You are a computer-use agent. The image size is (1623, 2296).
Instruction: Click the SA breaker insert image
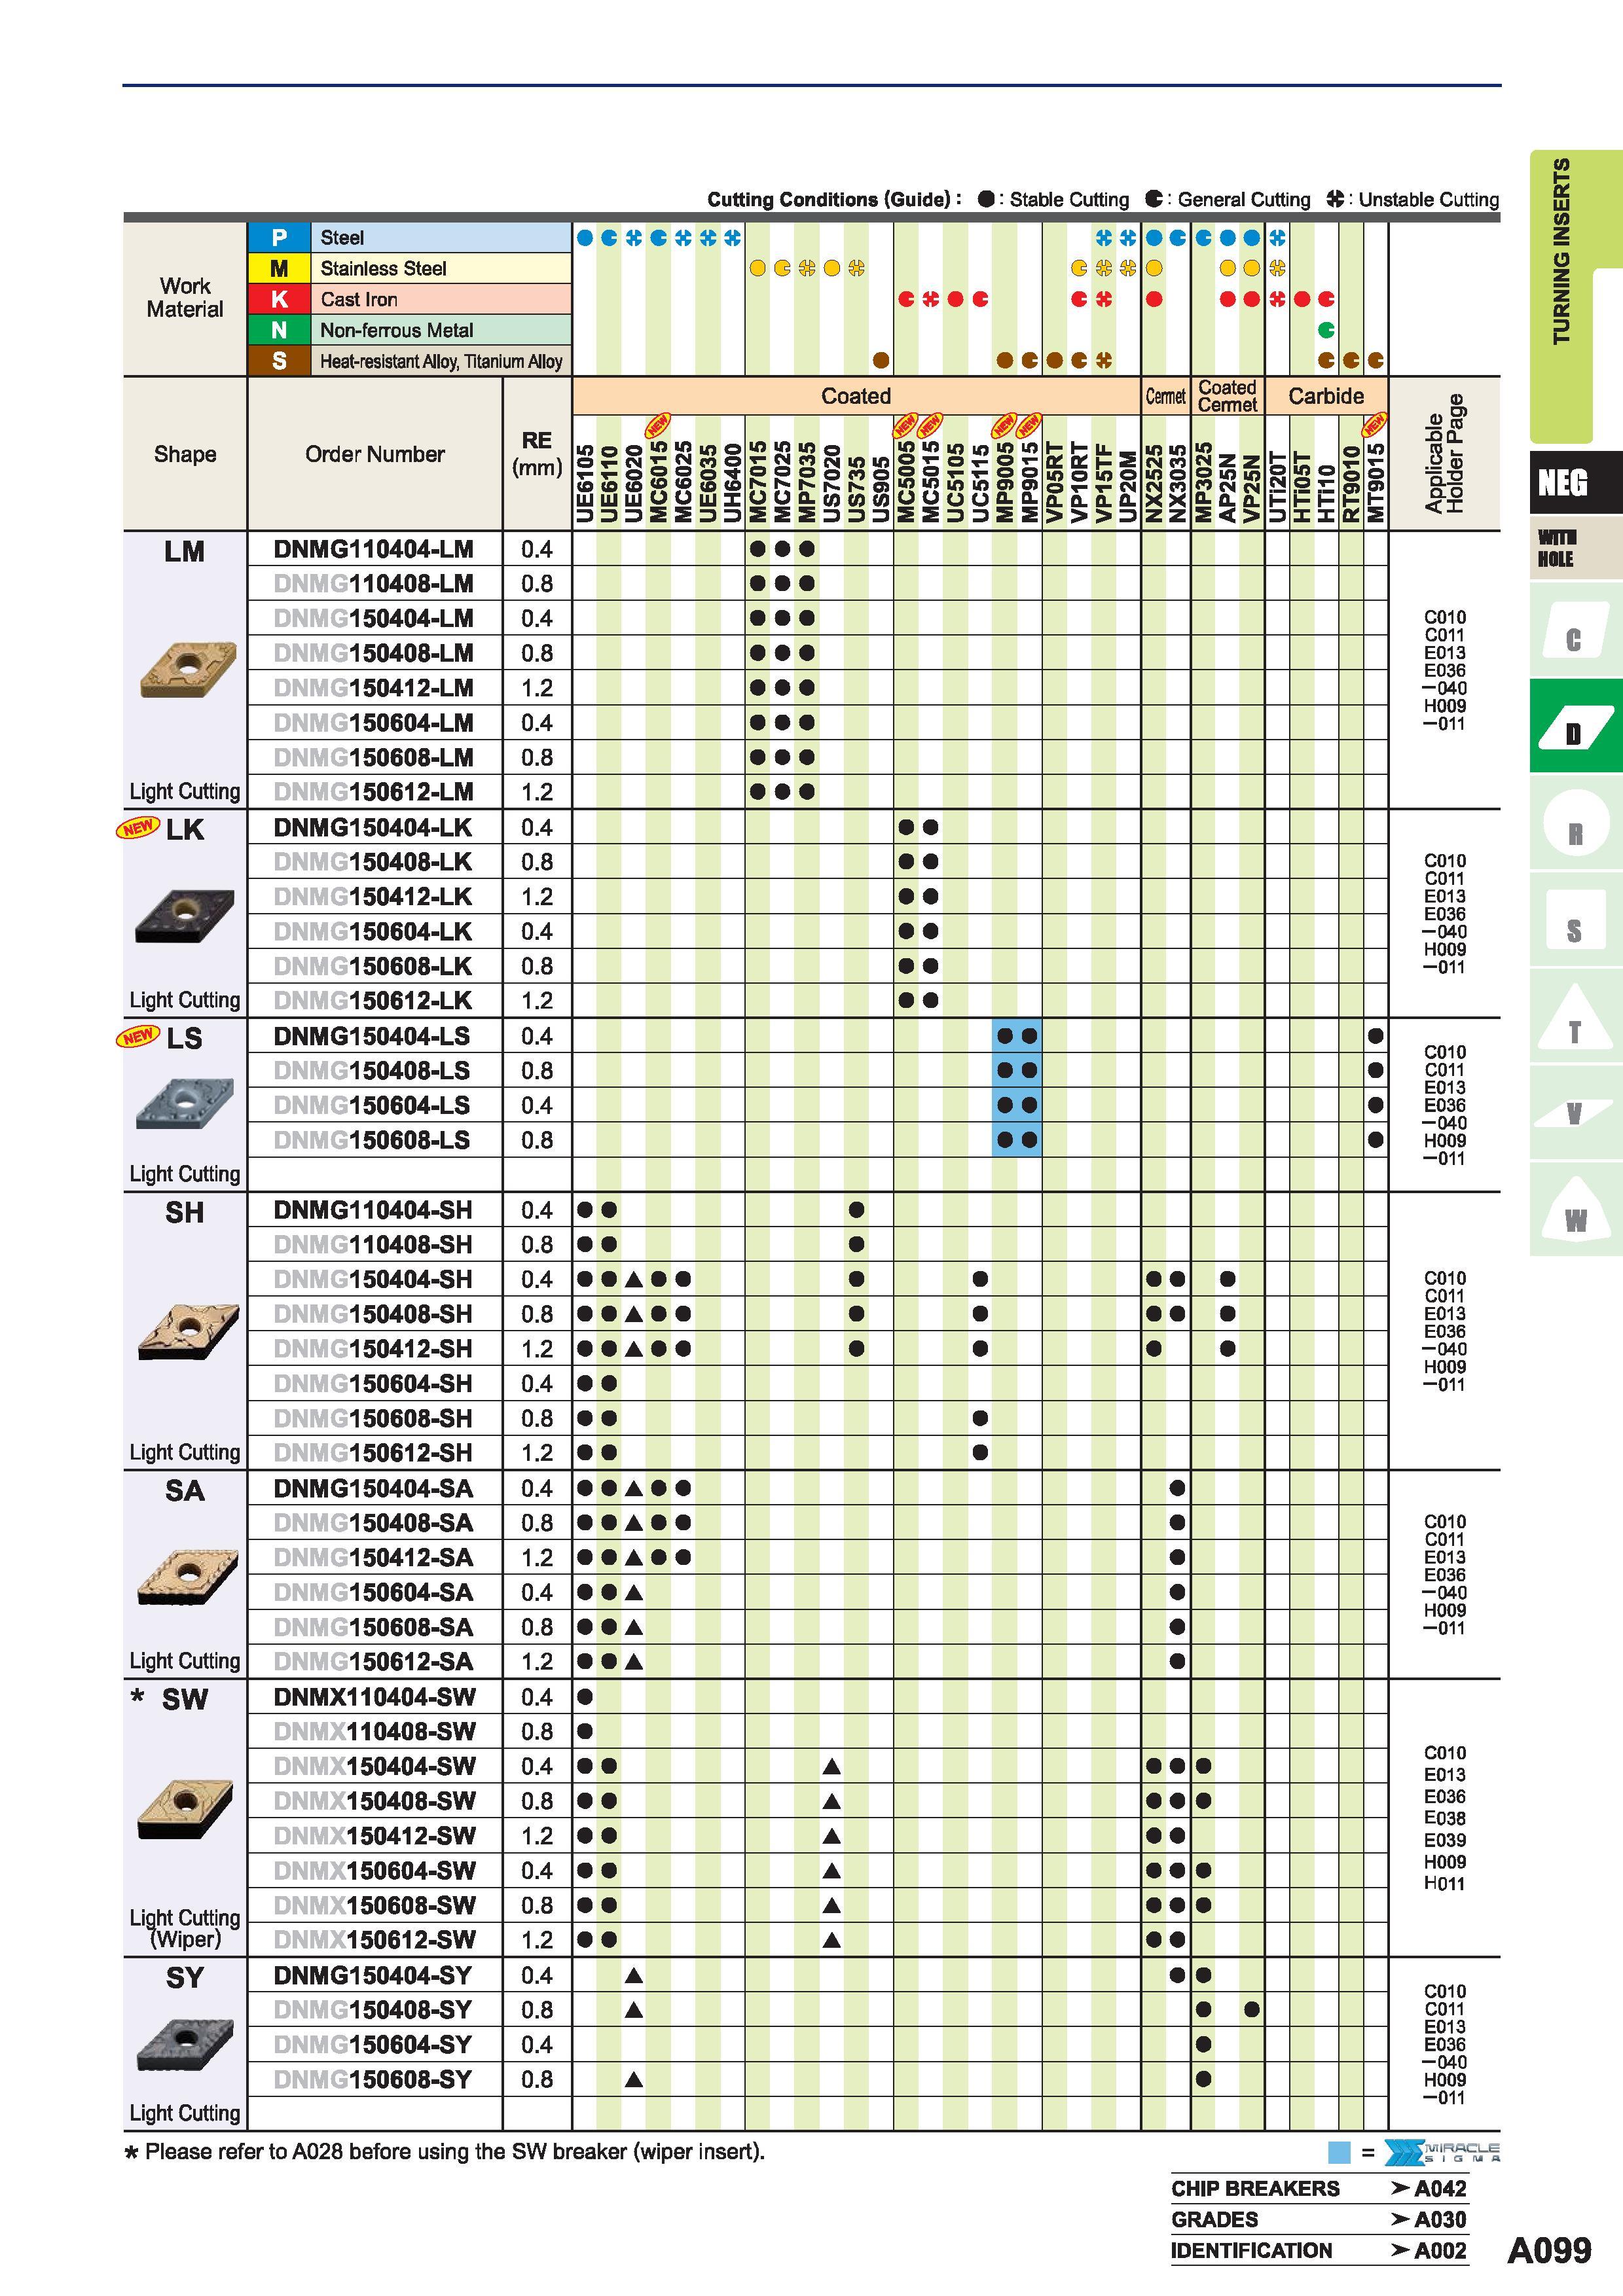(x=189, y=1576)
